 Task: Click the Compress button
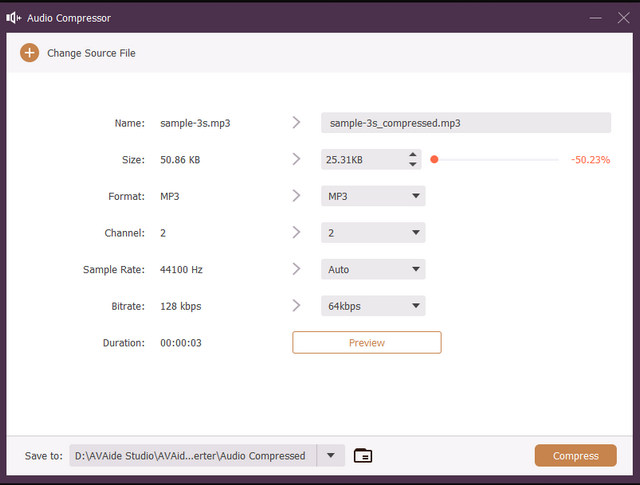[575, 456]
